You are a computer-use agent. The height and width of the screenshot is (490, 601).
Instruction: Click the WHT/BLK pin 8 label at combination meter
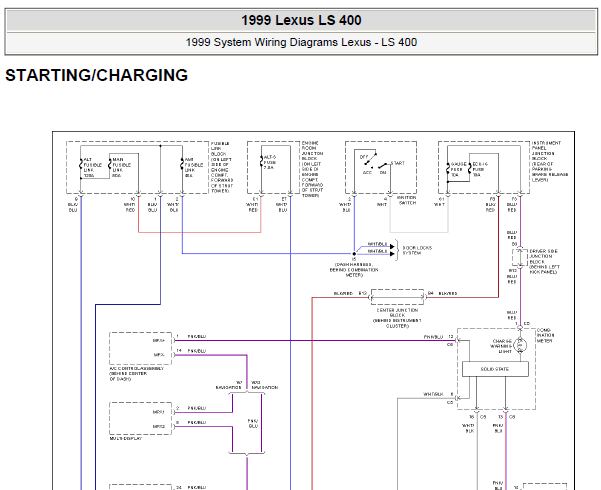438,394
